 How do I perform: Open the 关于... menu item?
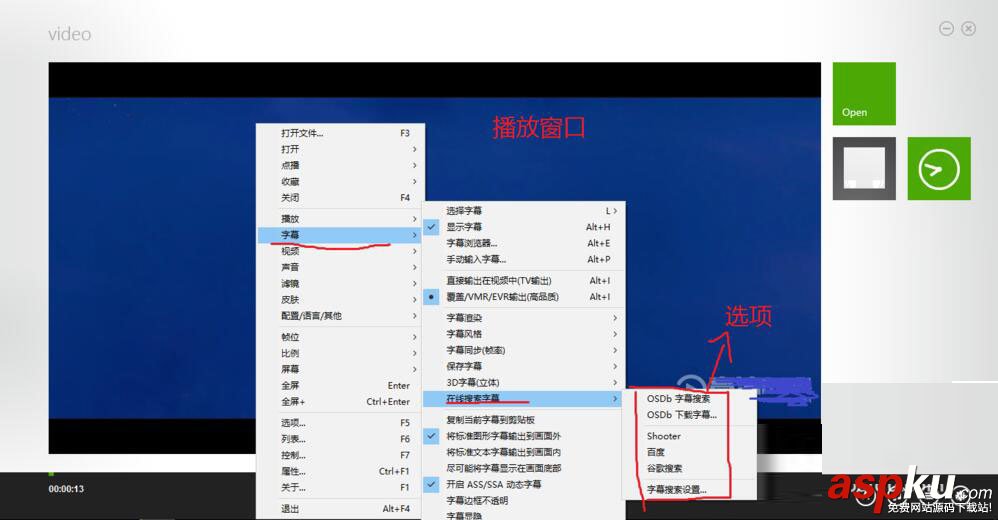(x=341, y=488)
